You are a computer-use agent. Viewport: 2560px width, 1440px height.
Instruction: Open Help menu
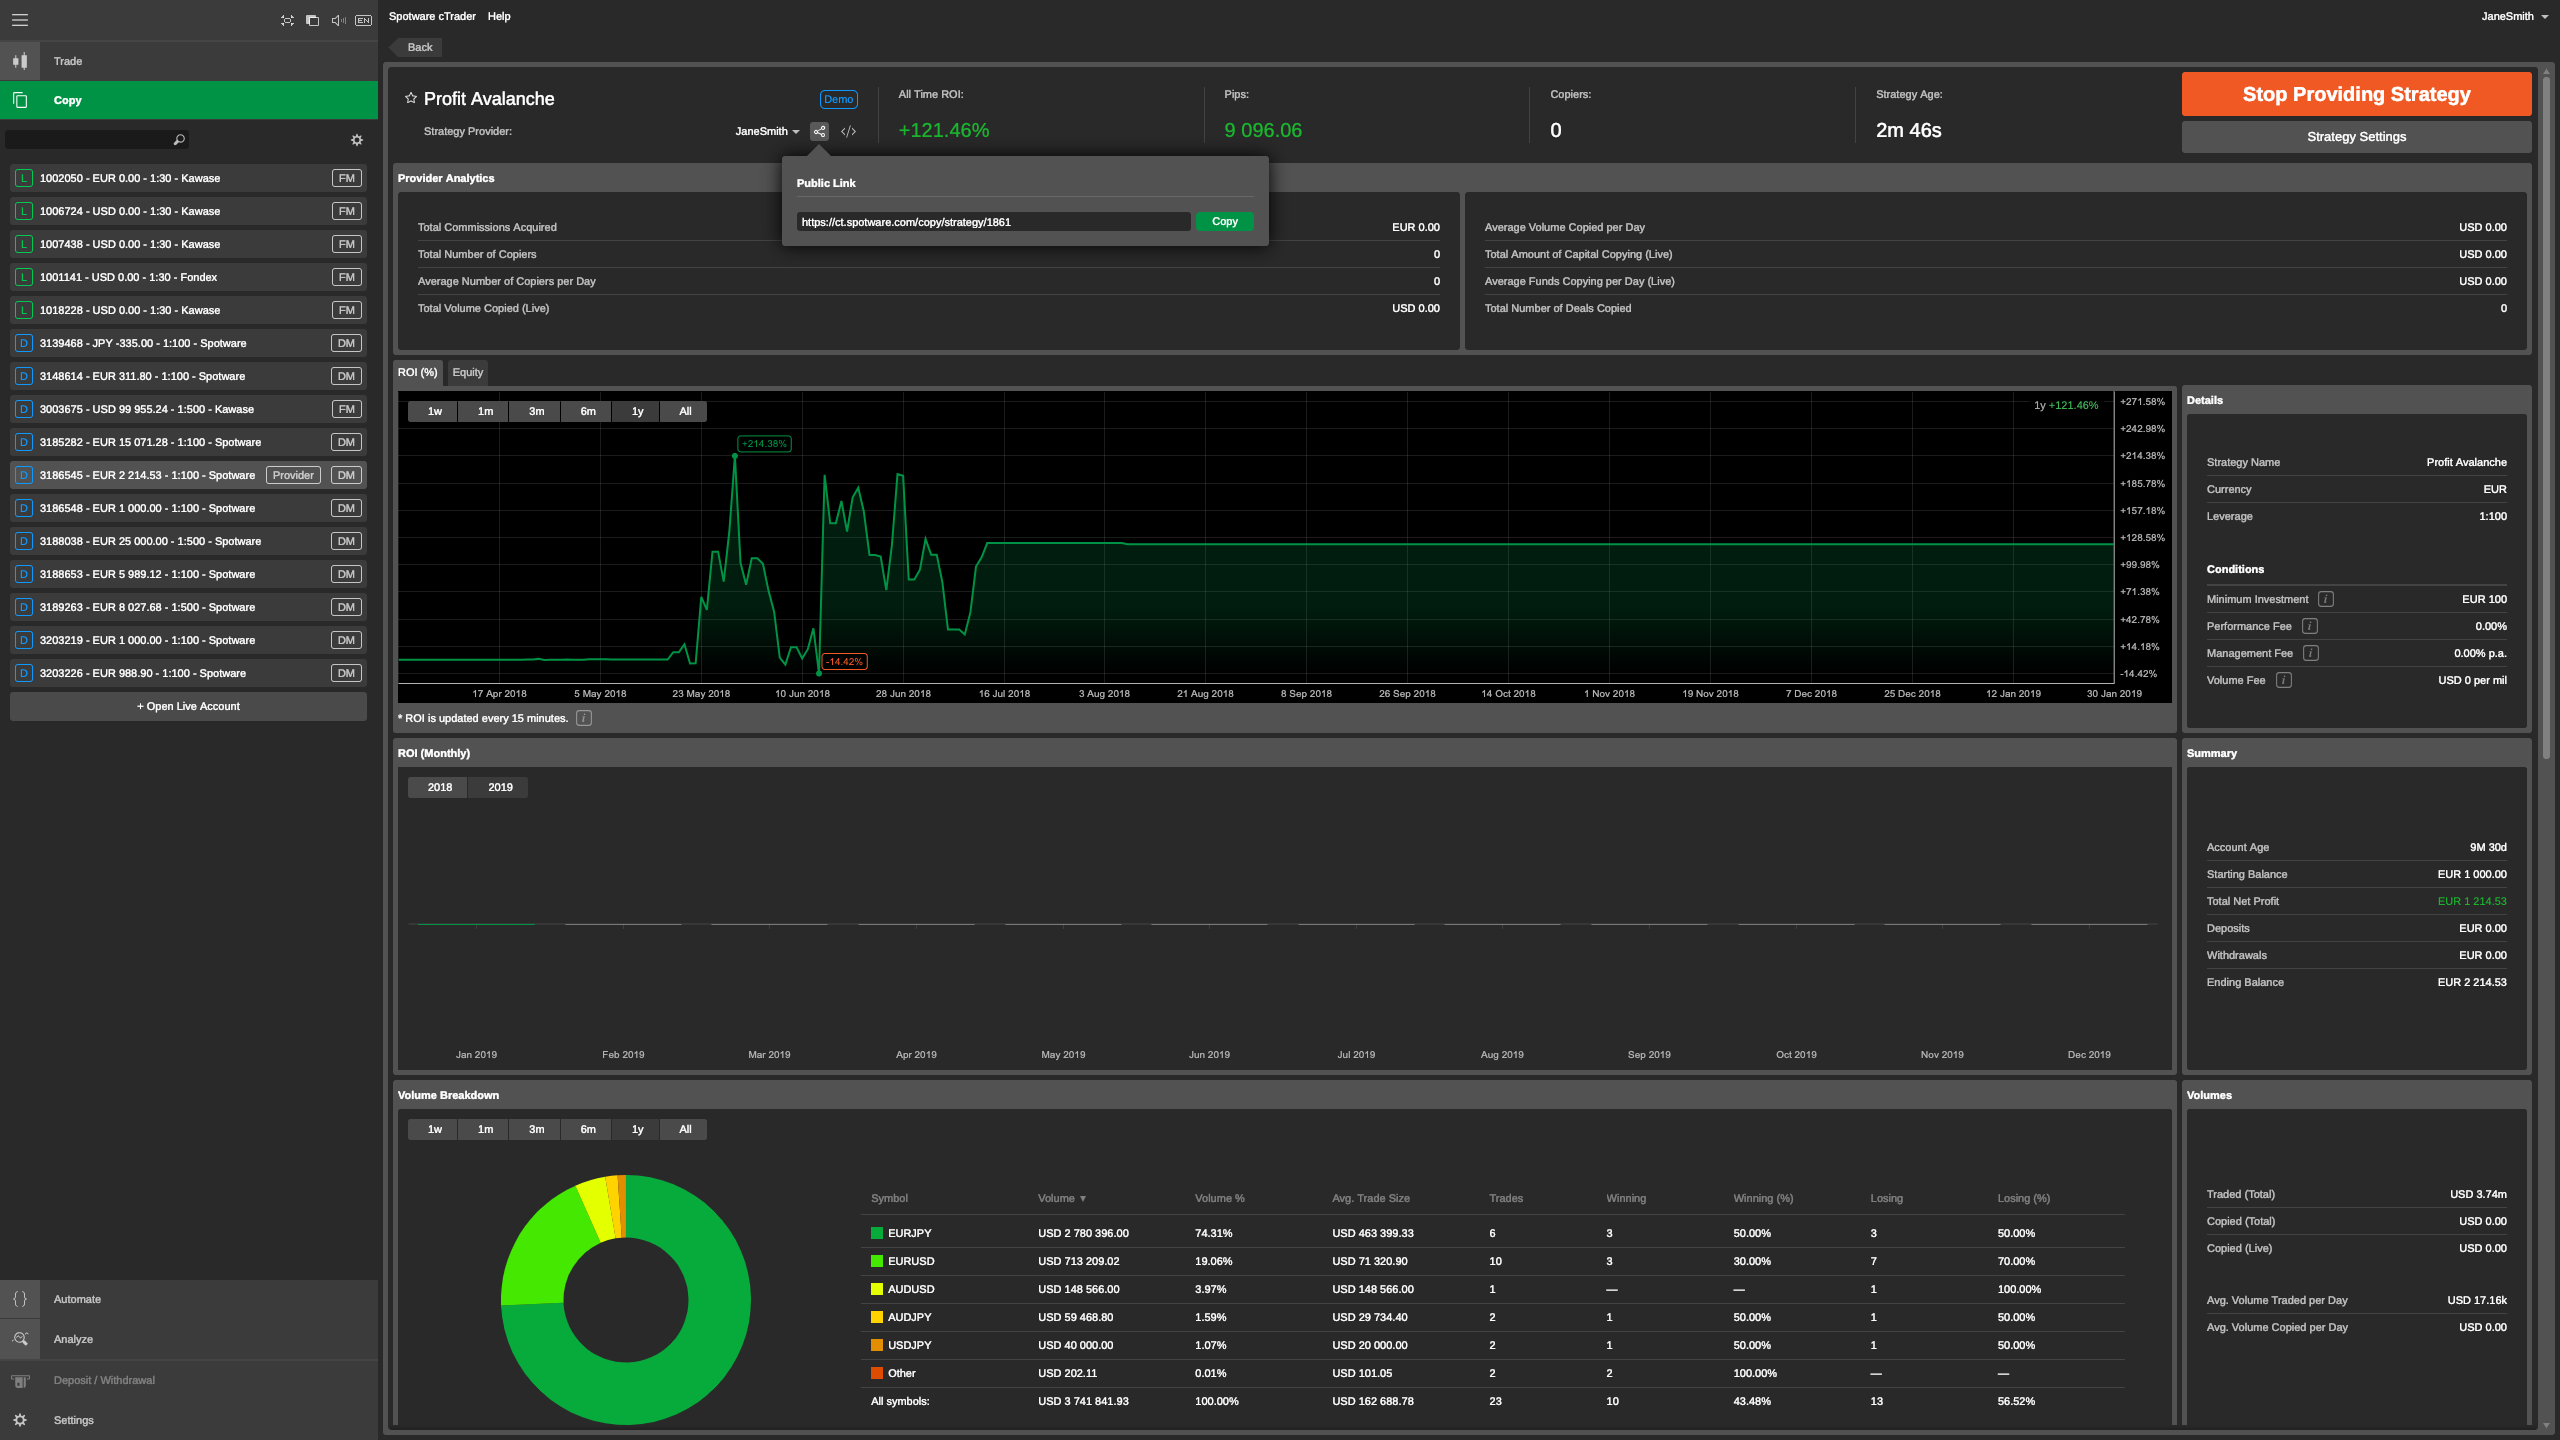(499, 16)
